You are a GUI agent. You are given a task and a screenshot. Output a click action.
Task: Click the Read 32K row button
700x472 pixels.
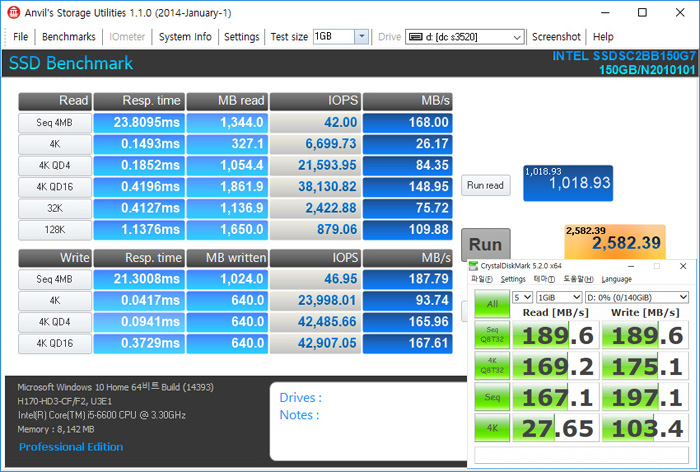click(x=55, y=209)
